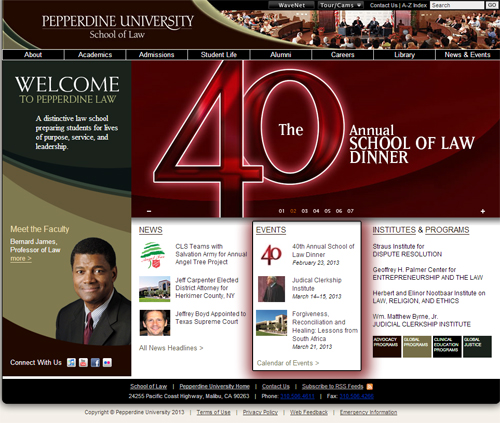The width and height of the screenshot is (500, 423).
Task: Click the 40 logo in Events
Action: pos(272,255)
